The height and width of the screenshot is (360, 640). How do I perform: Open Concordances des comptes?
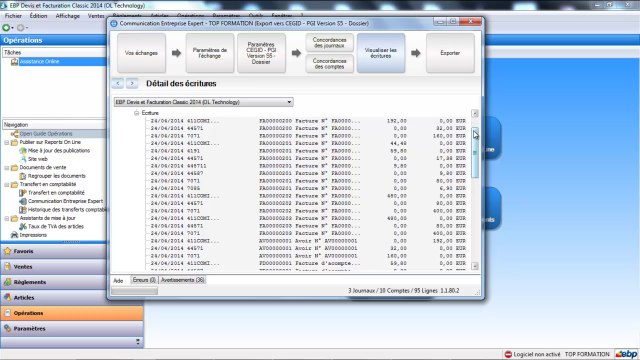pos(329,64)
